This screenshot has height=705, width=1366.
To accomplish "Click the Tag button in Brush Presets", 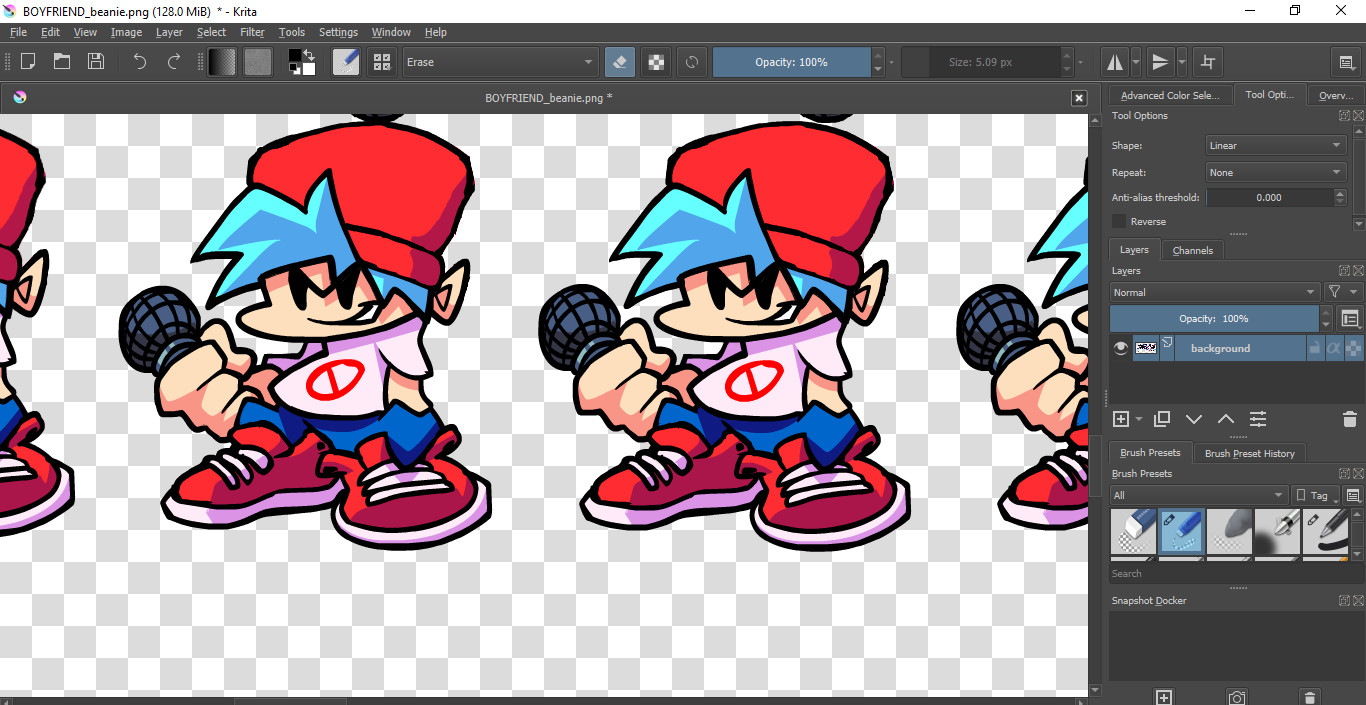I will [1312, 495].
